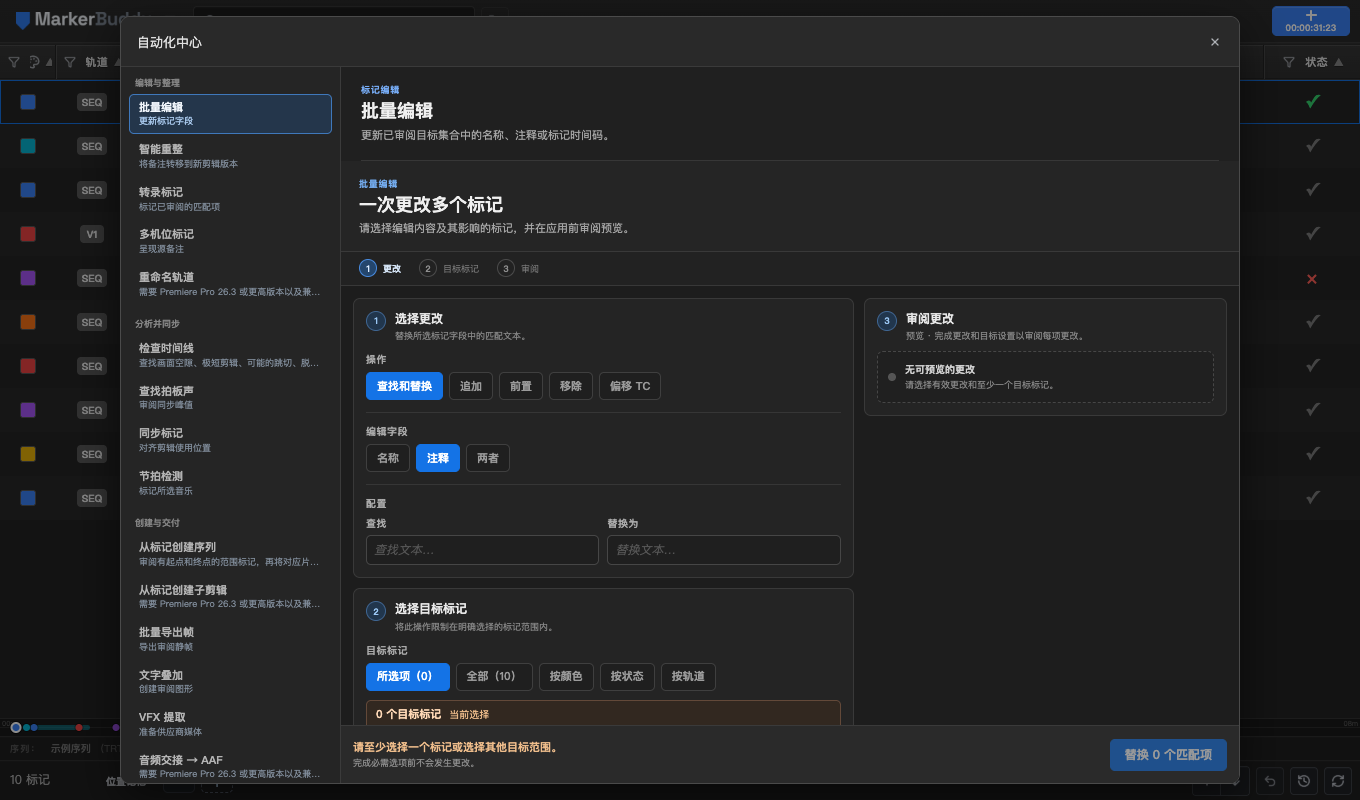
Task: Target 全部（10）markers
Action: coord(494,677)
